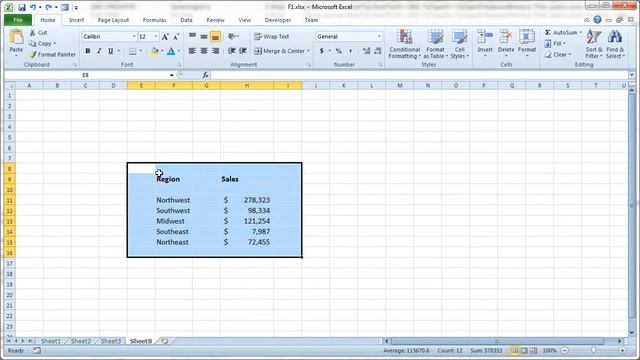Viewport: 640px width, 360px height.
Task: Click the Name Box showing E8
Action: (x=85, y=75)
